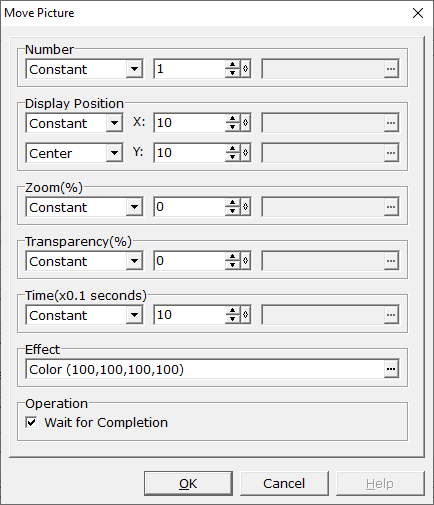This screenshot has height=505, width=434.
Task: Open the Transparency Constant dropdown
Action: click(x=134, y=261)
